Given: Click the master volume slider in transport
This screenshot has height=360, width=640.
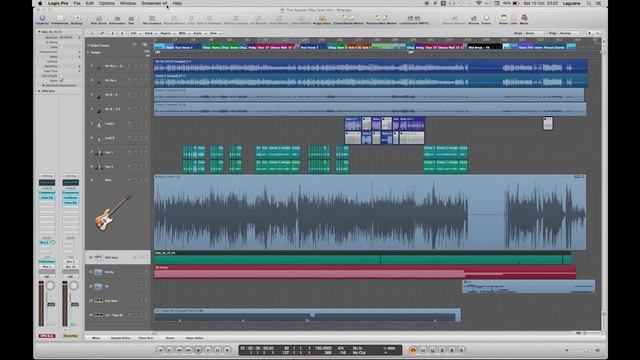Looking at the screenshot, I should pyautogui.click(x=582, y=350).
